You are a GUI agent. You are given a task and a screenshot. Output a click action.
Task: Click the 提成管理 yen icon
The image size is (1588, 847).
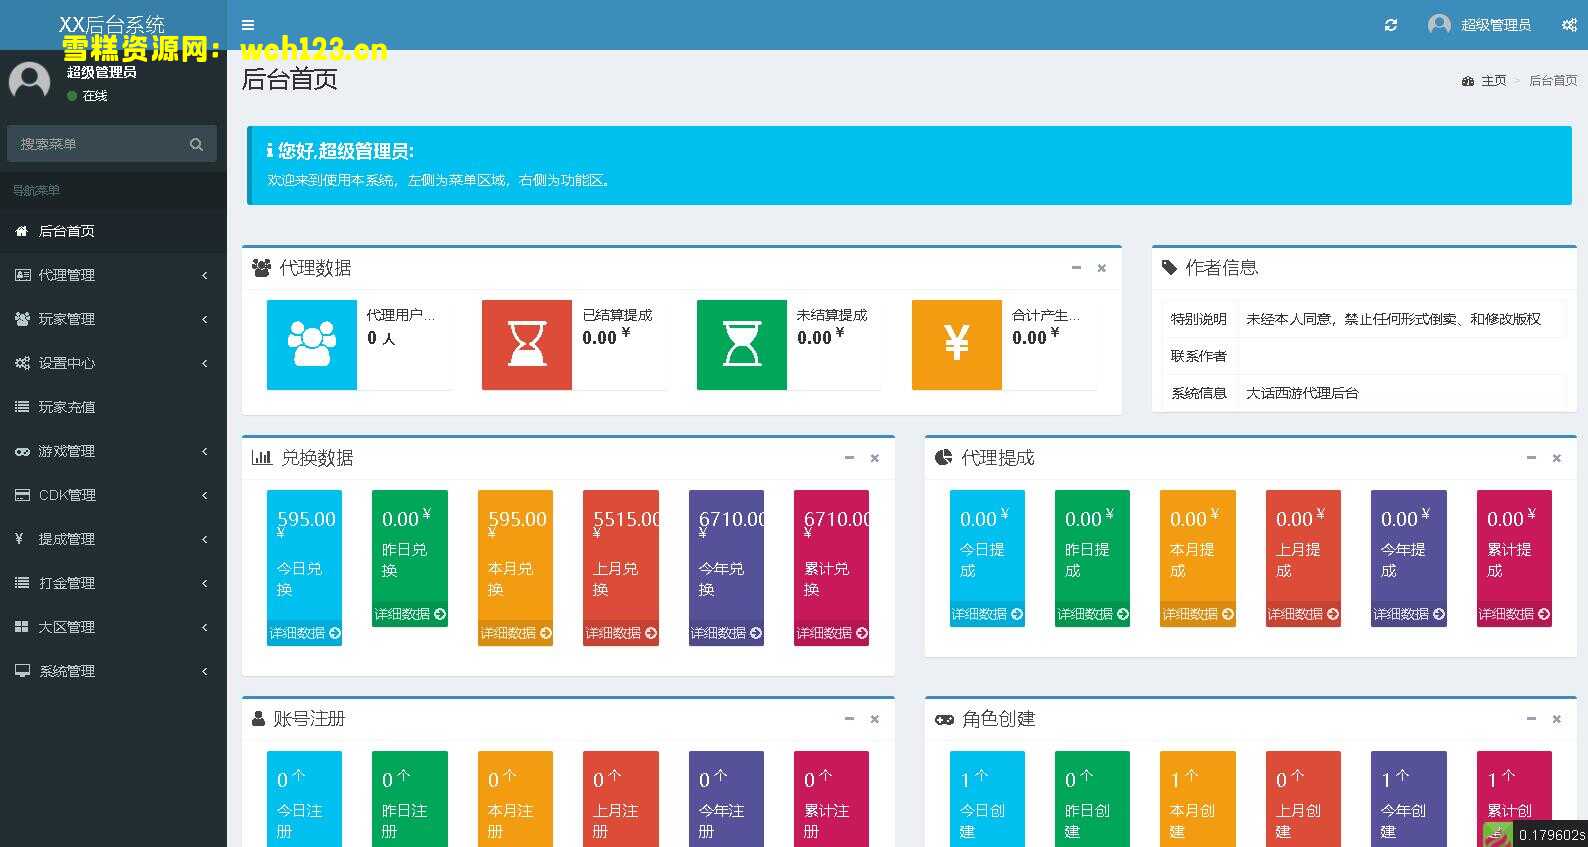click(19, 539)
